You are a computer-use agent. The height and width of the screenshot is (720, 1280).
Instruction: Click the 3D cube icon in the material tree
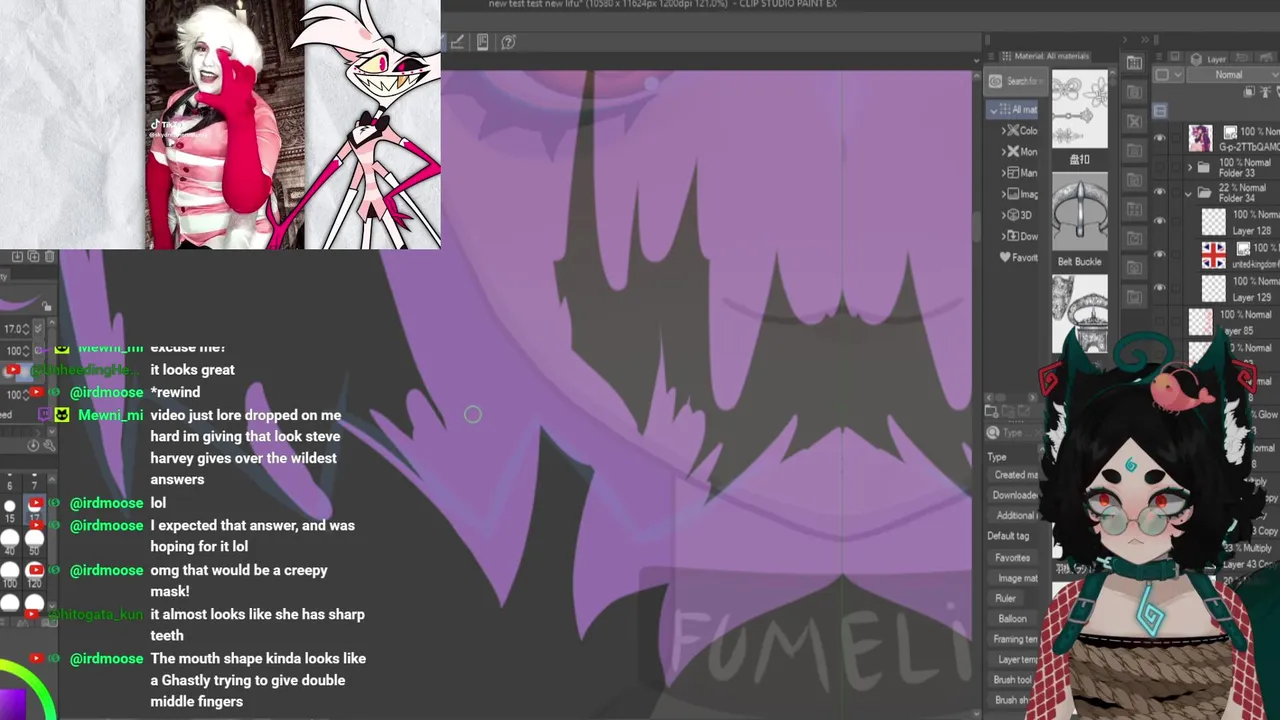point(1013,215)
